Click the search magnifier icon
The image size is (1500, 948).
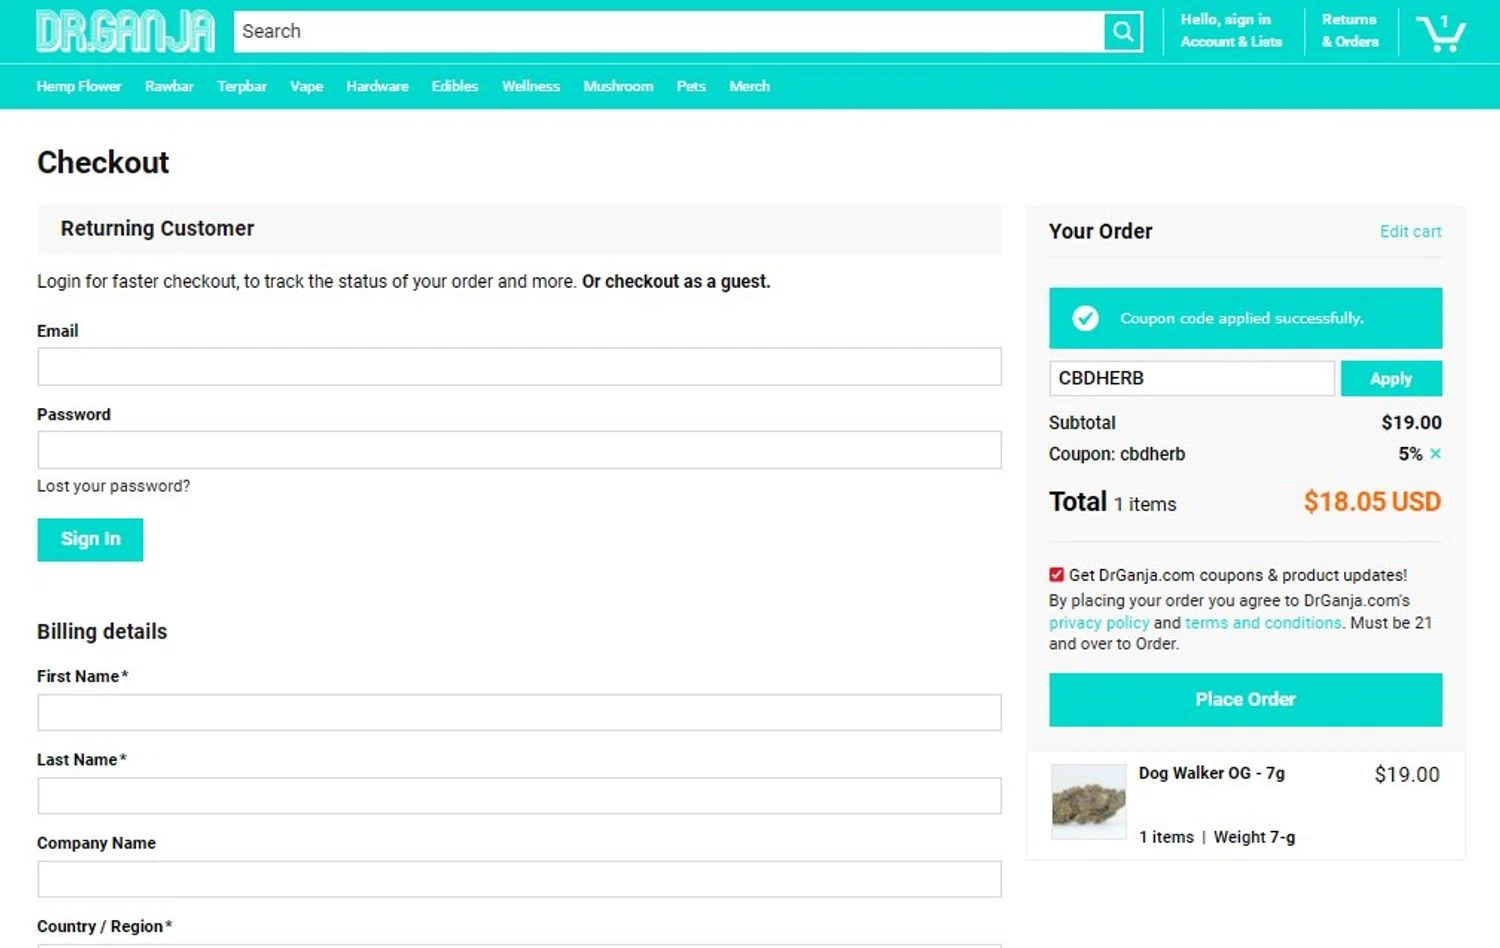(x=1123, y=32)
